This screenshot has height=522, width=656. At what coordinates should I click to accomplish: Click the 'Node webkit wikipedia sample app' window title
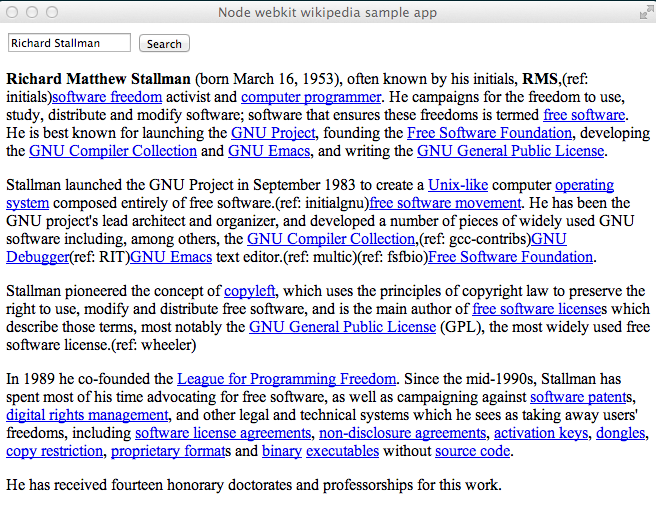327,13
